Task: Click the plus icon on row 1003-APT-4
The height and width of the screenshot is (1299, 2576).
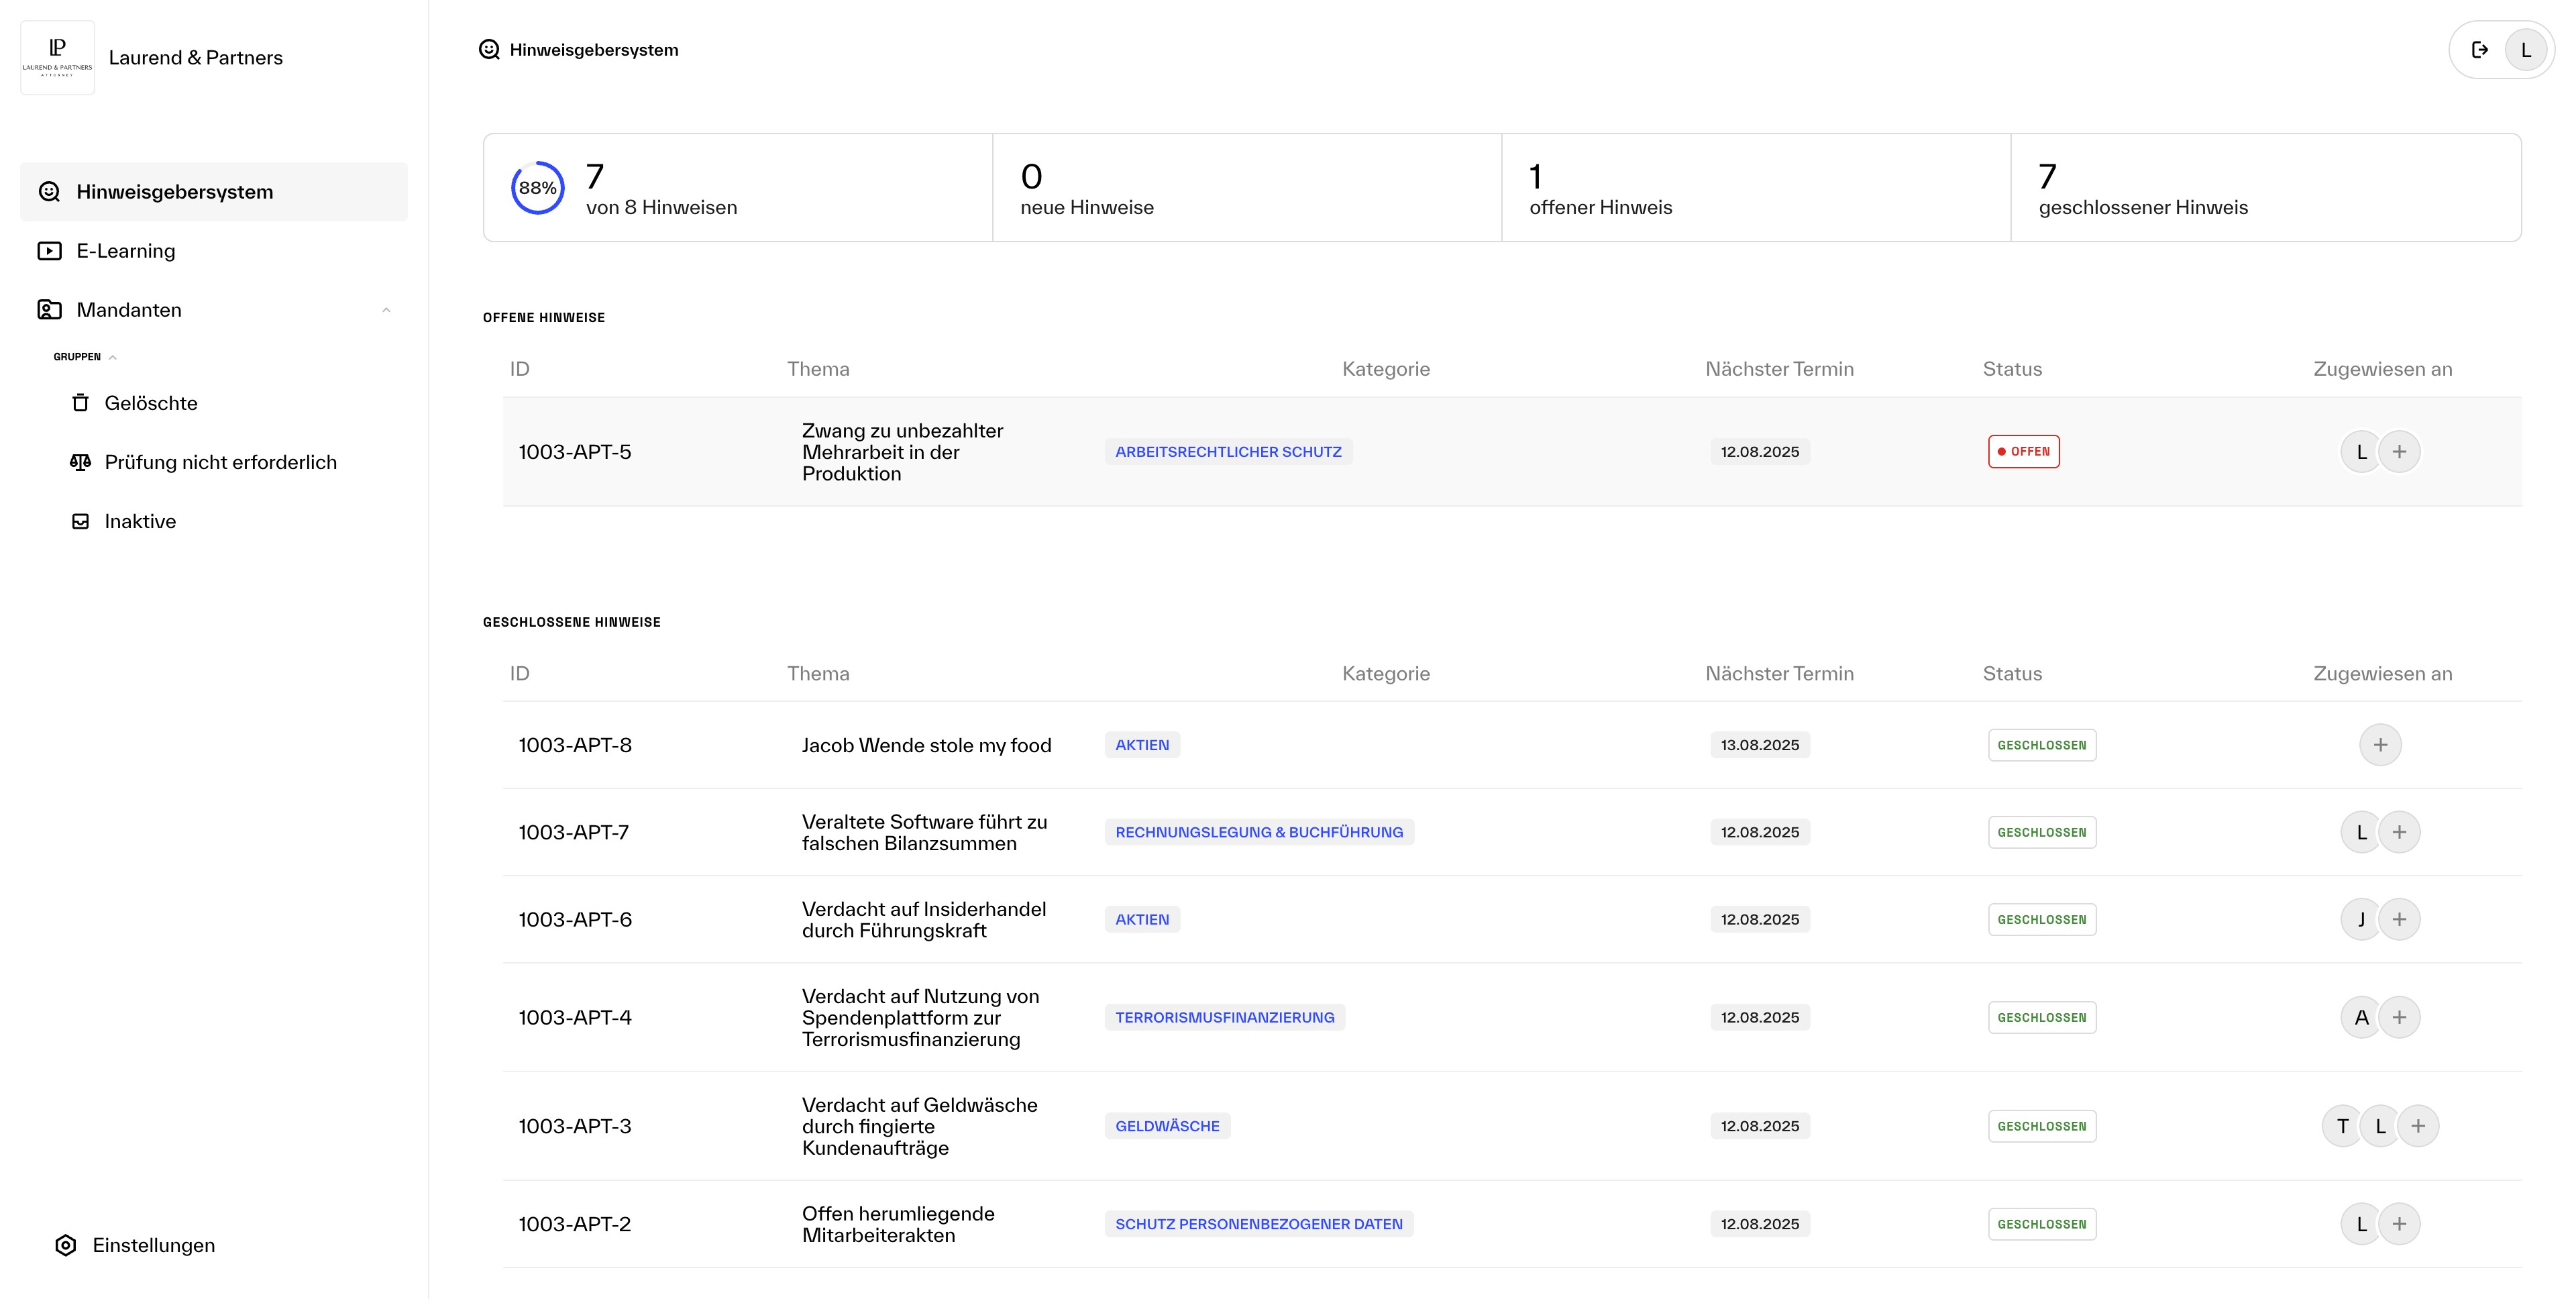Action: [2400, 1017]
